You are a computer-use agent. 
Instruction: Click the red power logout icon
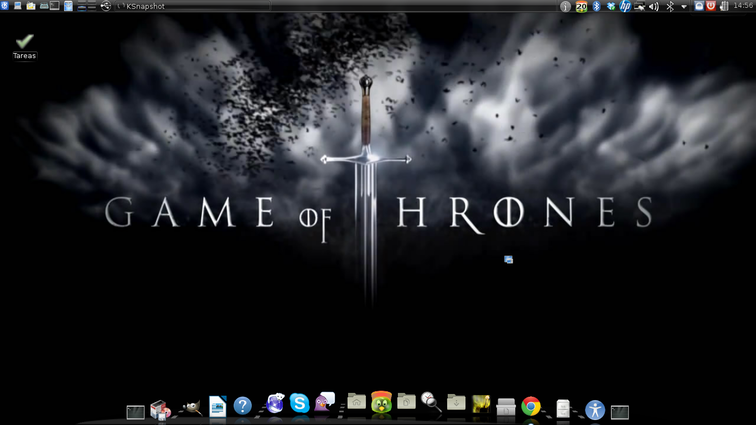[711, 6]
